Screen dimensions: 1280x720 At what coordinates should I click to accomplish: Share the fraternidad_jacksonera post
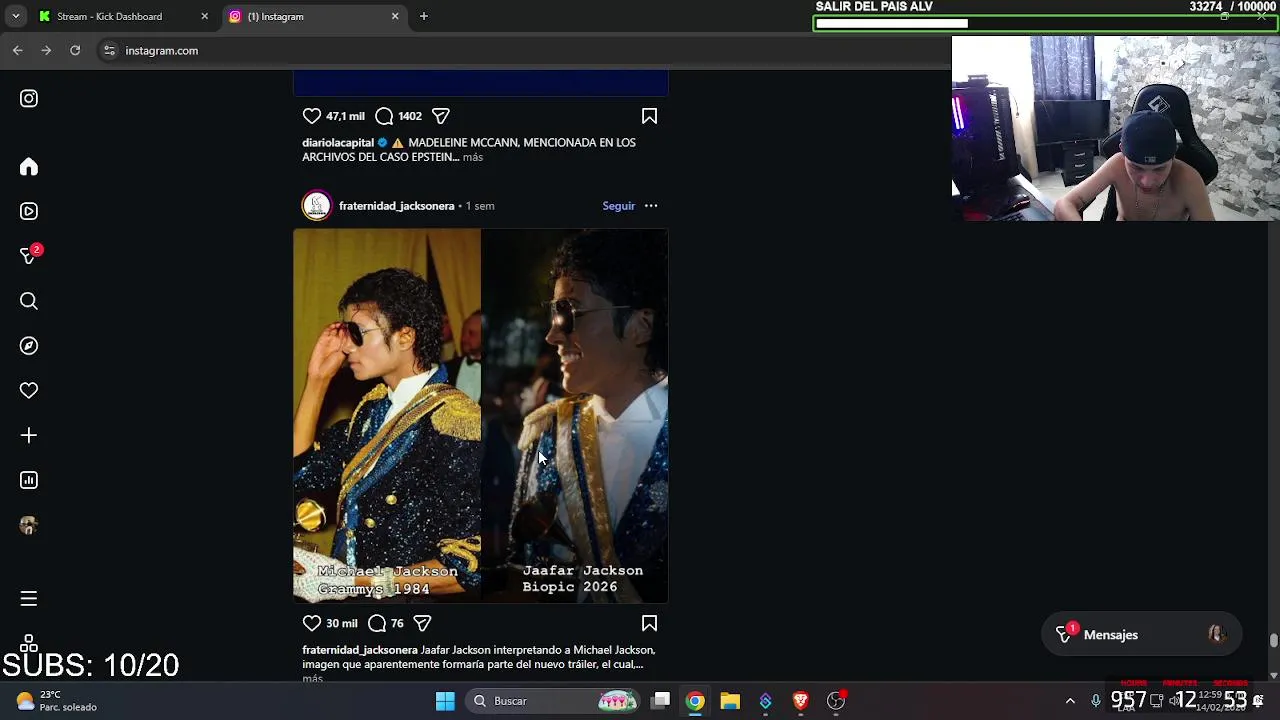tap(422, 623)
